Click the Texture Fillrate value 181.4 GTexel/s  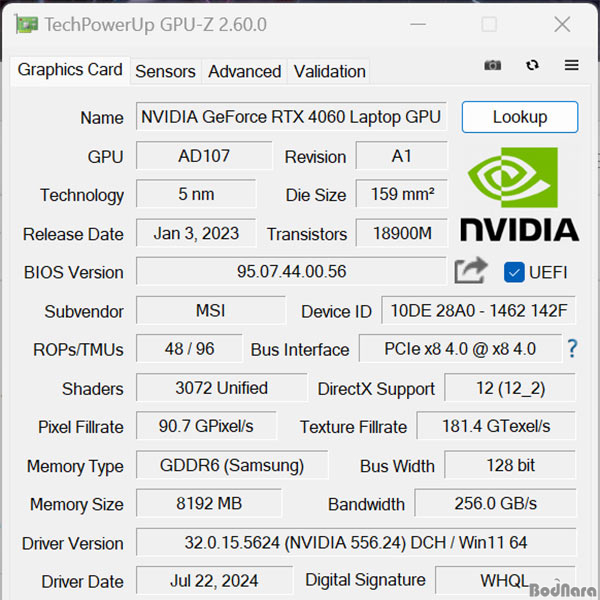tap(496, 426)
